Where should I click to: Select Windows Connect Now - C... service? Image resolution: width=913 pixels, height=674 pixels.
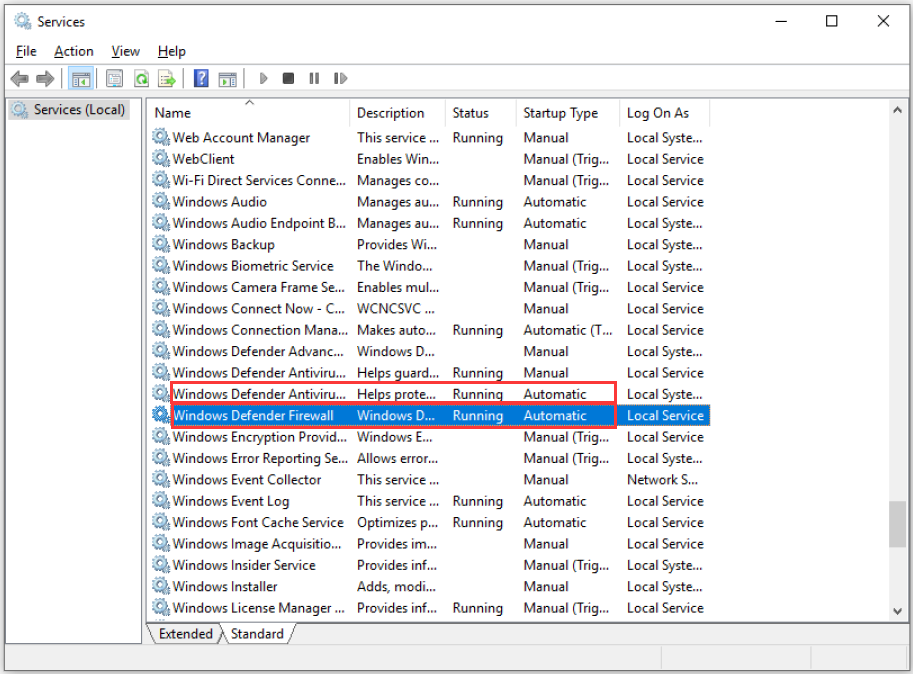tap(430, 308)
